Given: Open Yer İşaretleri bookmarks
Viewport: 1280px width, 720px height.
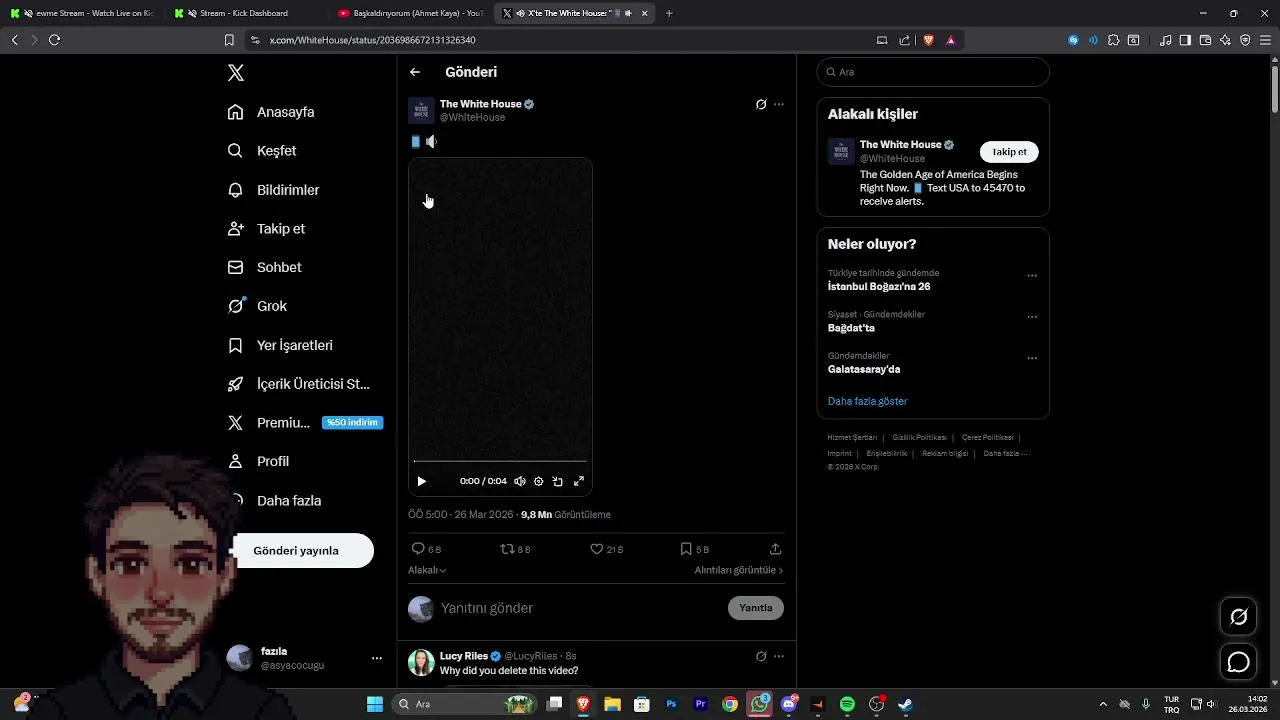Looking at the screenshot, I should tap(280, 345).
